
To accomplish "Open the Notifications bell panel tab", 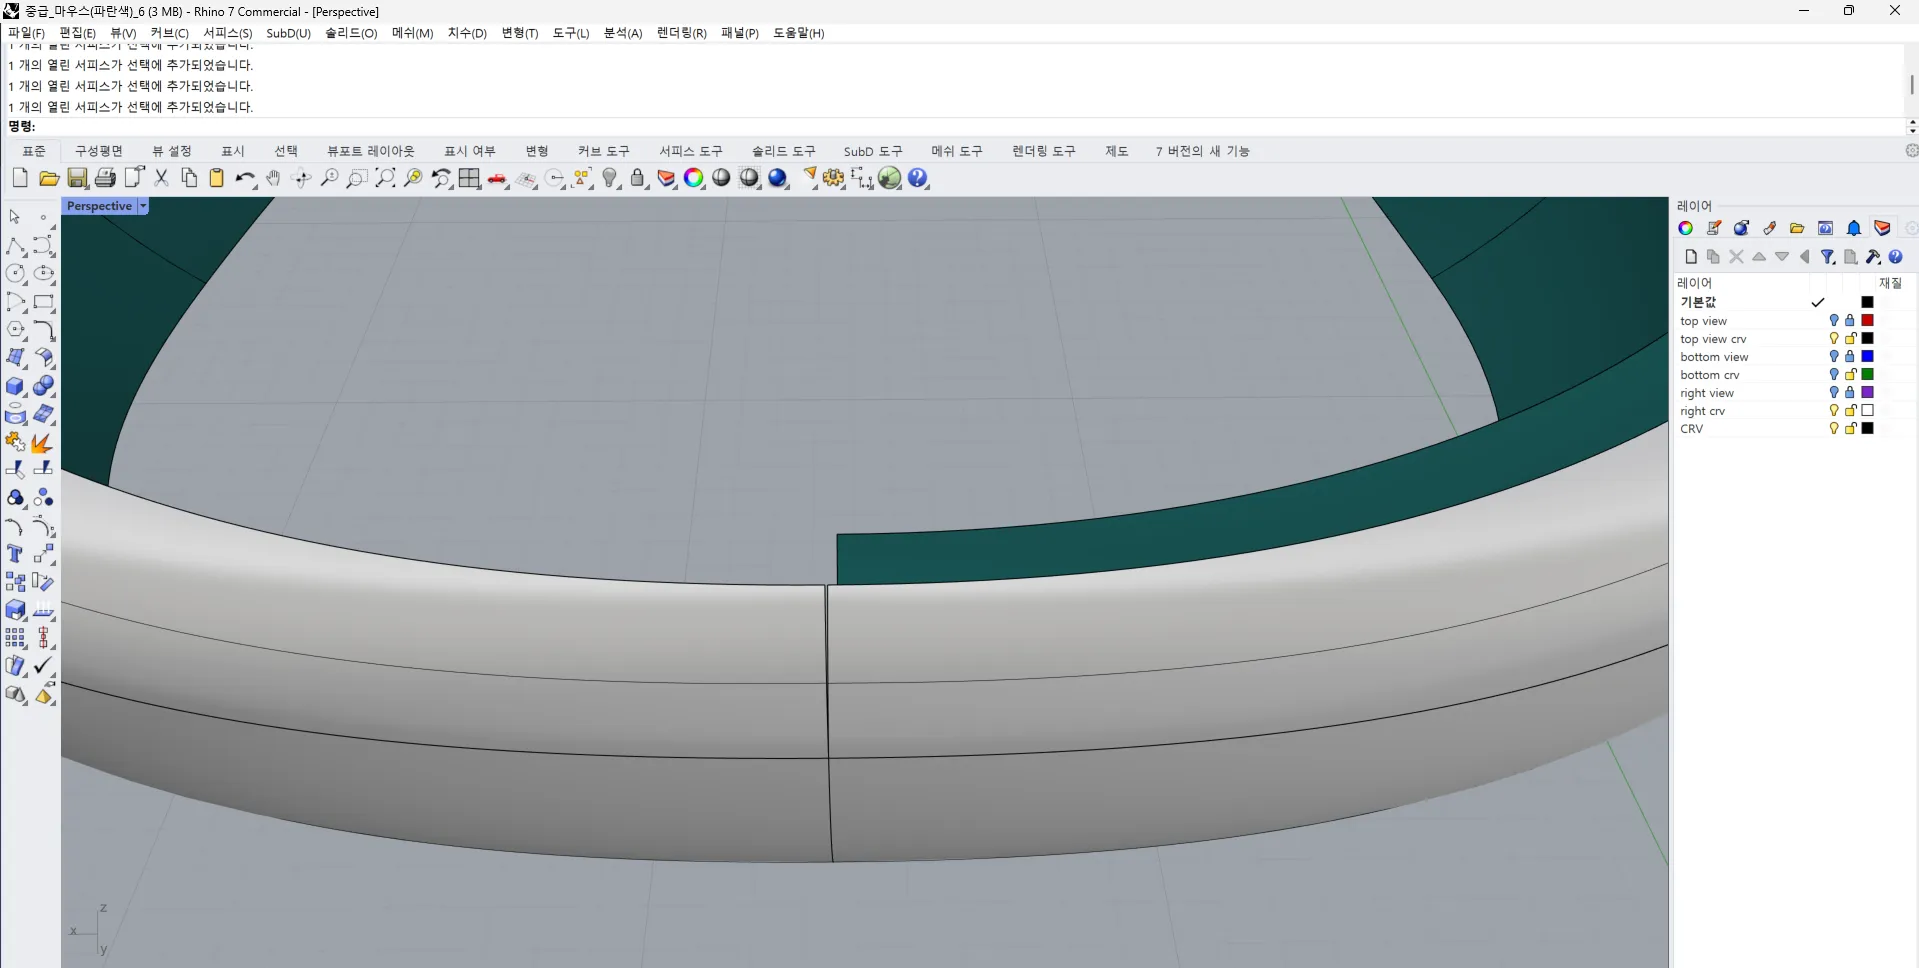I will (x=1854, y=228).
